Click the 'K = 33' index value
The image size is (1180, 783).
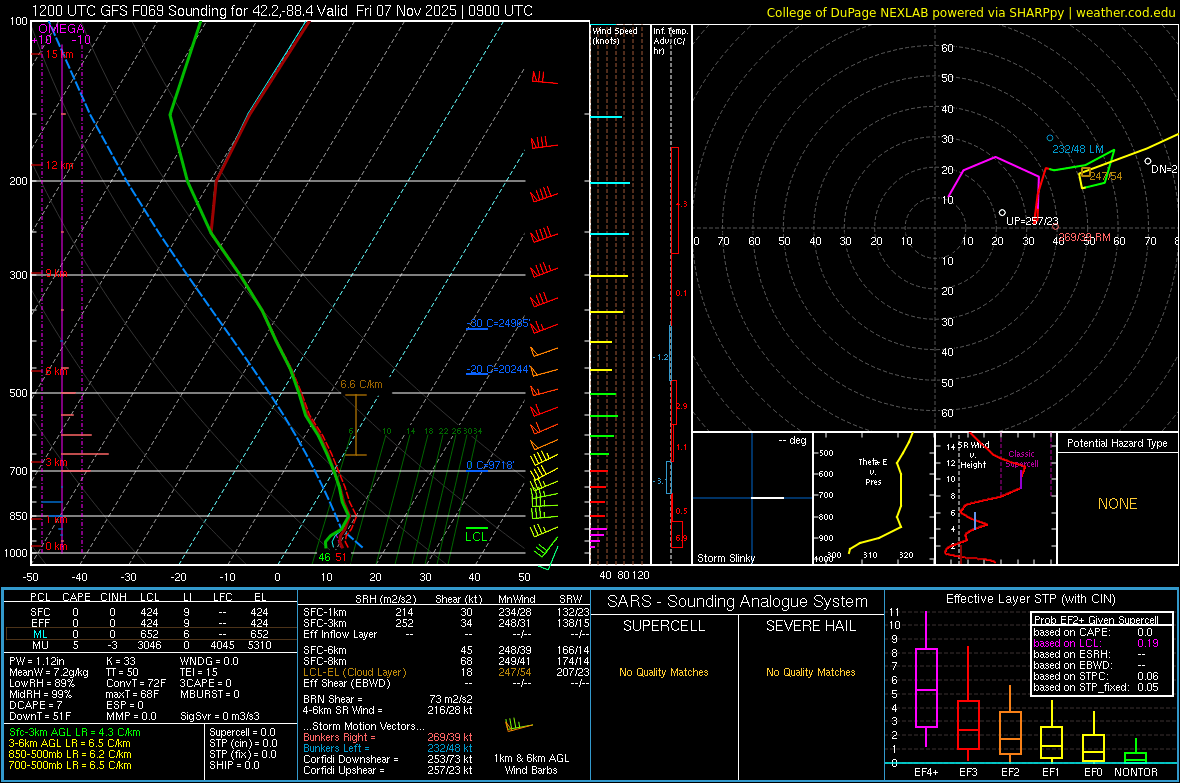point(121,661)
